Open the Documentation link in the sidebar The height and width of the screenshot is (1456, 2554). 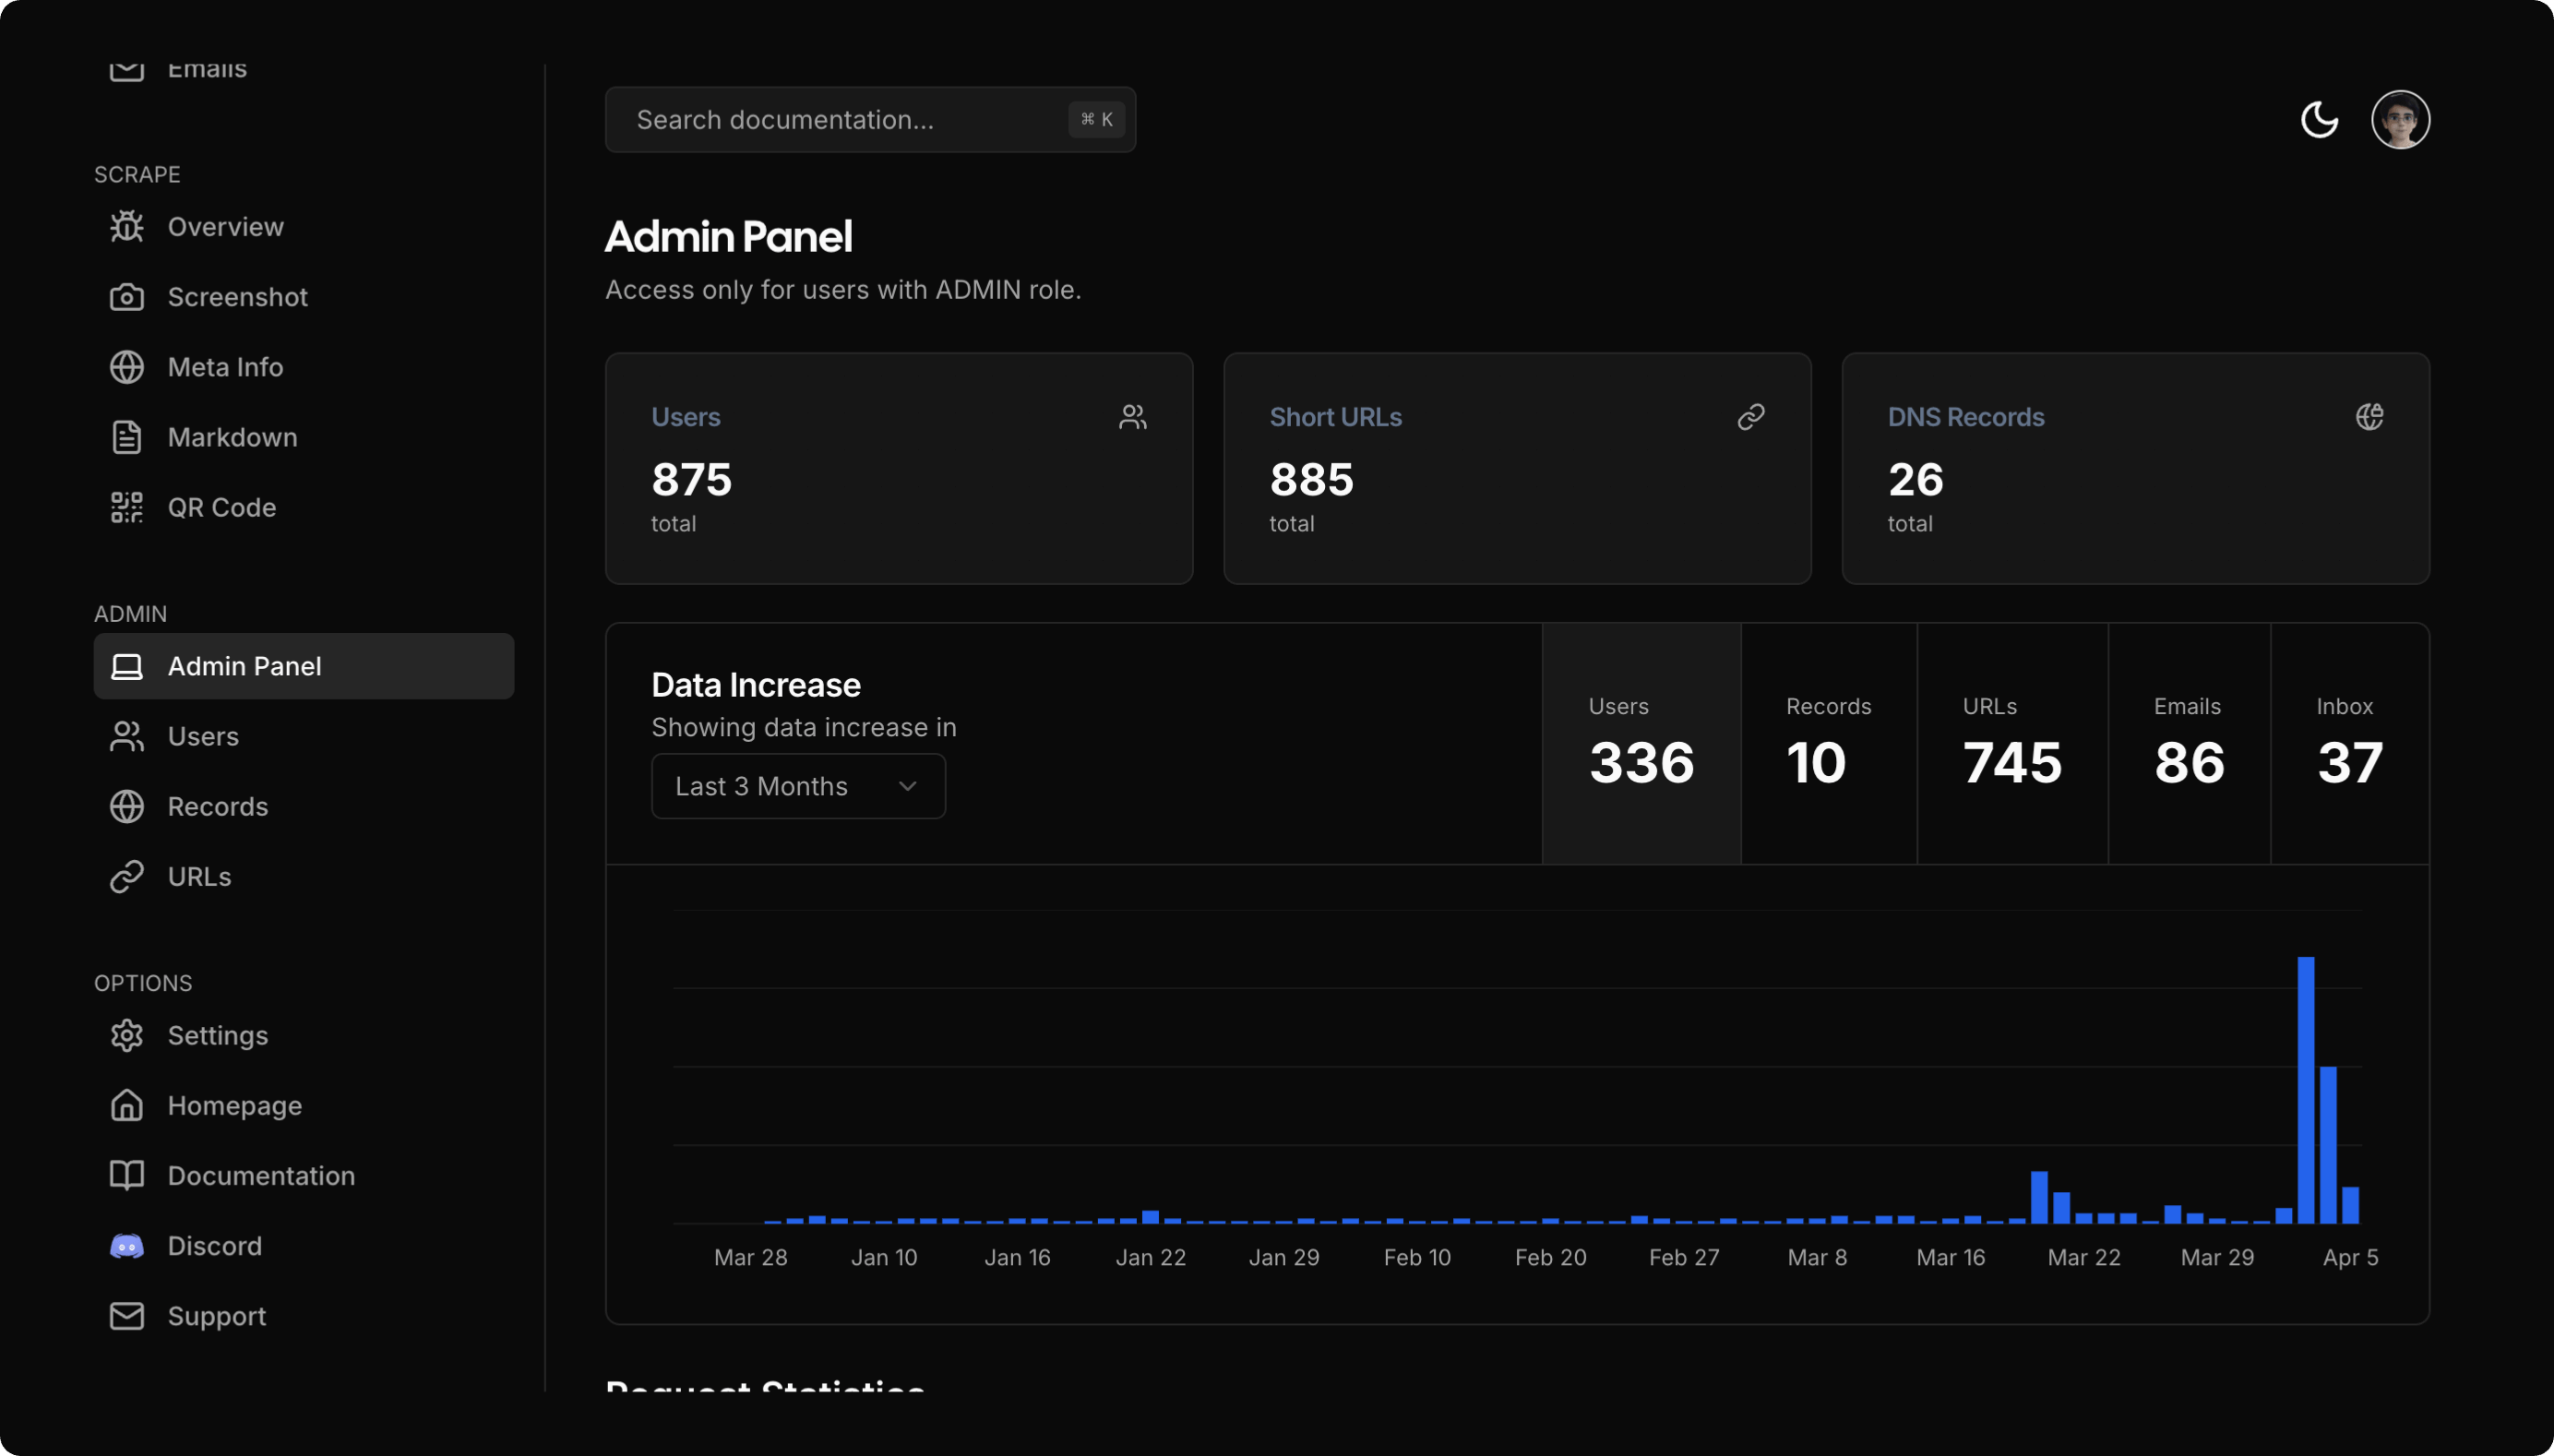pos(261,1176)
